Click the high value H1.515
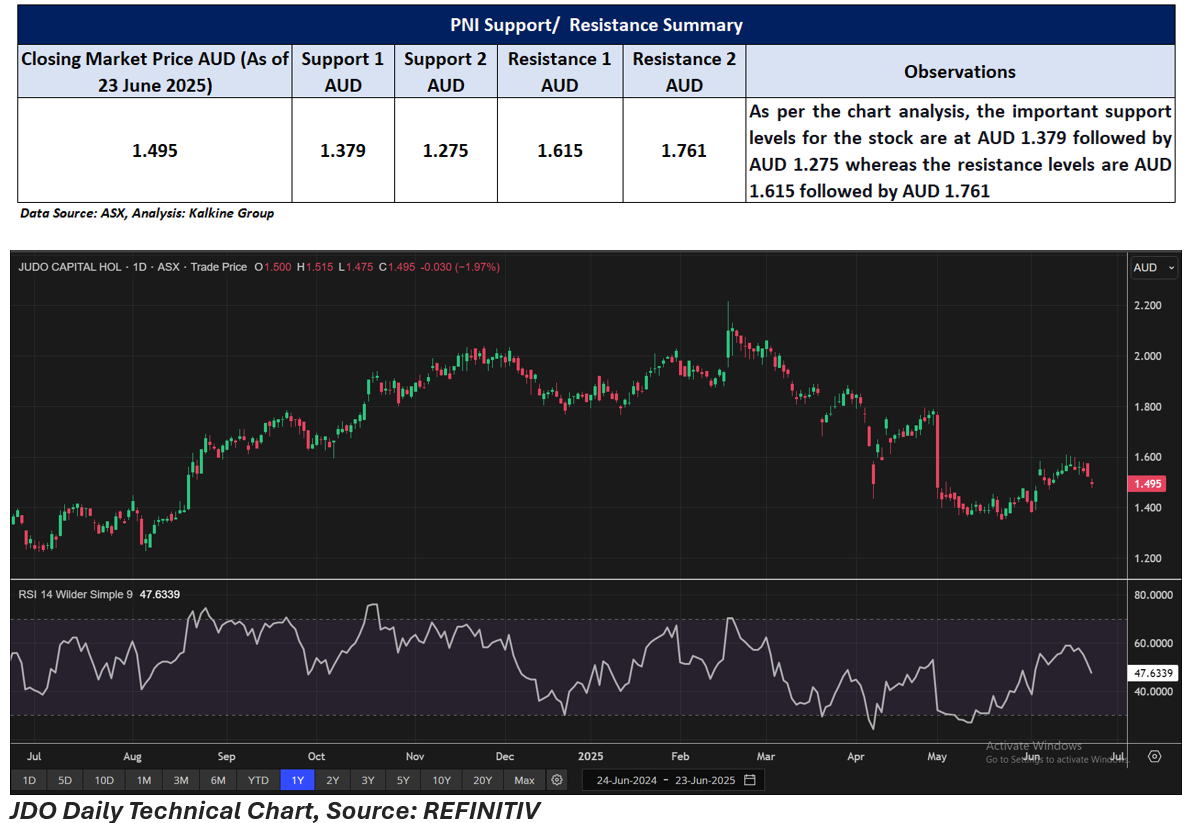Image resolution: width=1184 pixels, height=823 pixels. [315, 267]
